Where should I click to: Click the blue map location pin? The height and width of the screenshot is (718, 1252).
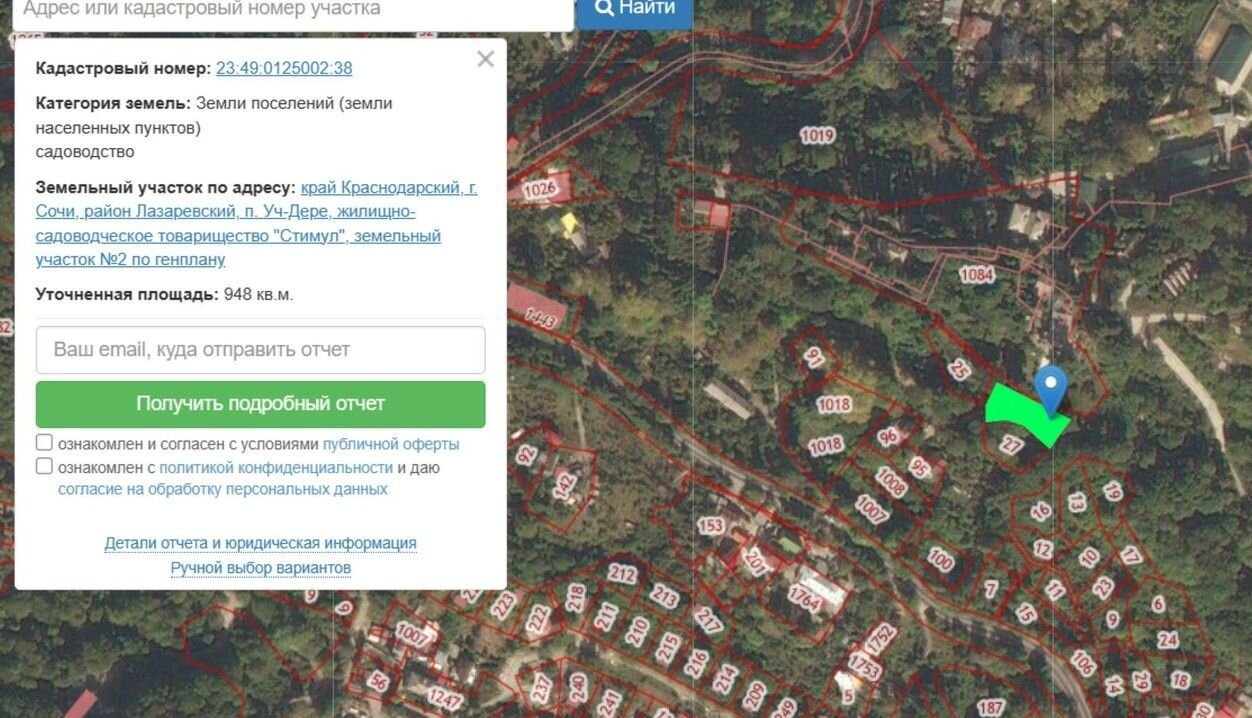point(1050,389)
